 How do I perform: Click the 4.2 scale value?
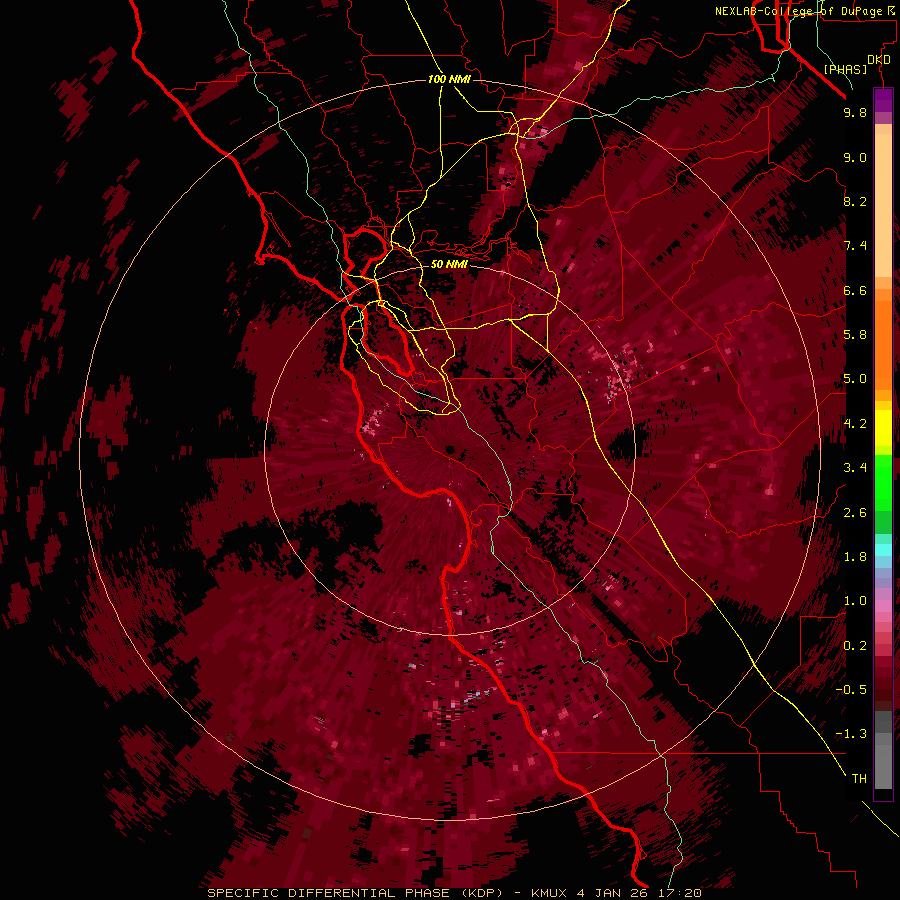855,424
